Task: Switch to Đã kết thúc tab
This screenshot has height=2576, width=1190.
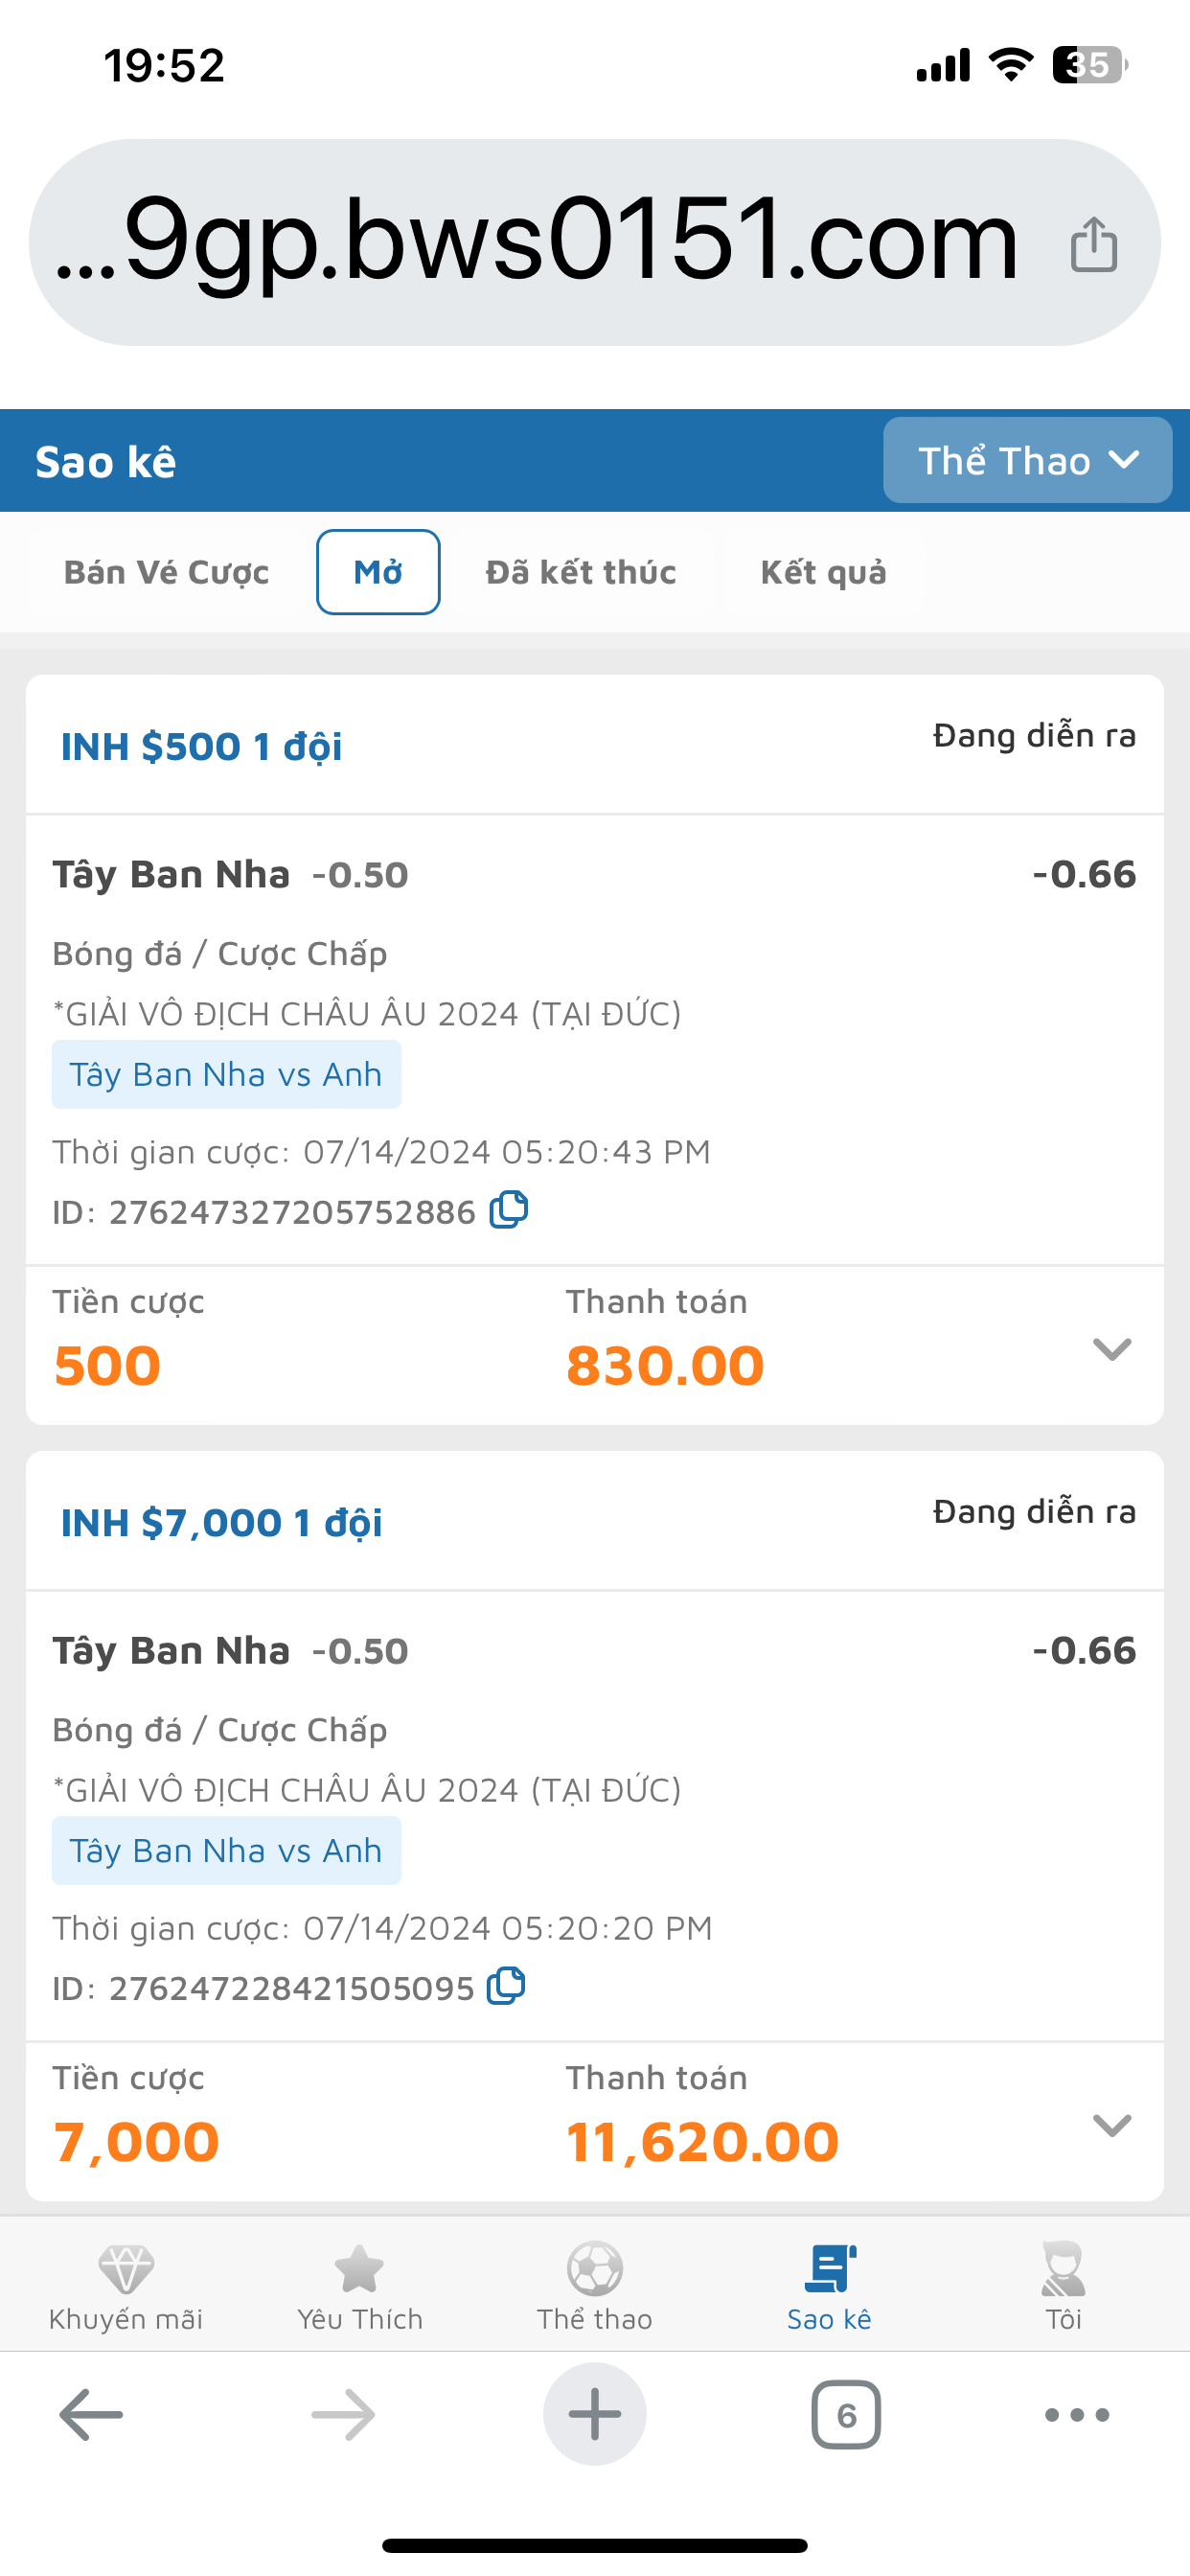Action: (x=581, y=572)
